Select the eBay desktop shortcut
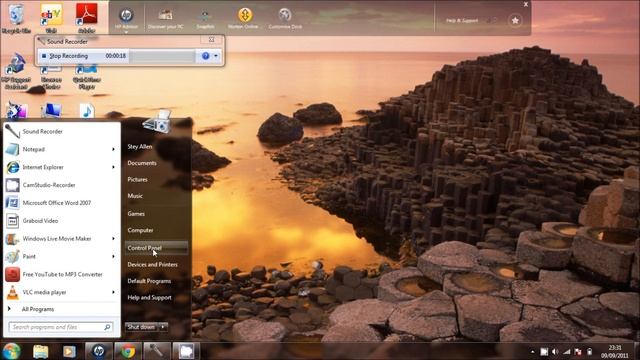Image resolution: width=640 pixels, height=360 pixels. [51, 18]
